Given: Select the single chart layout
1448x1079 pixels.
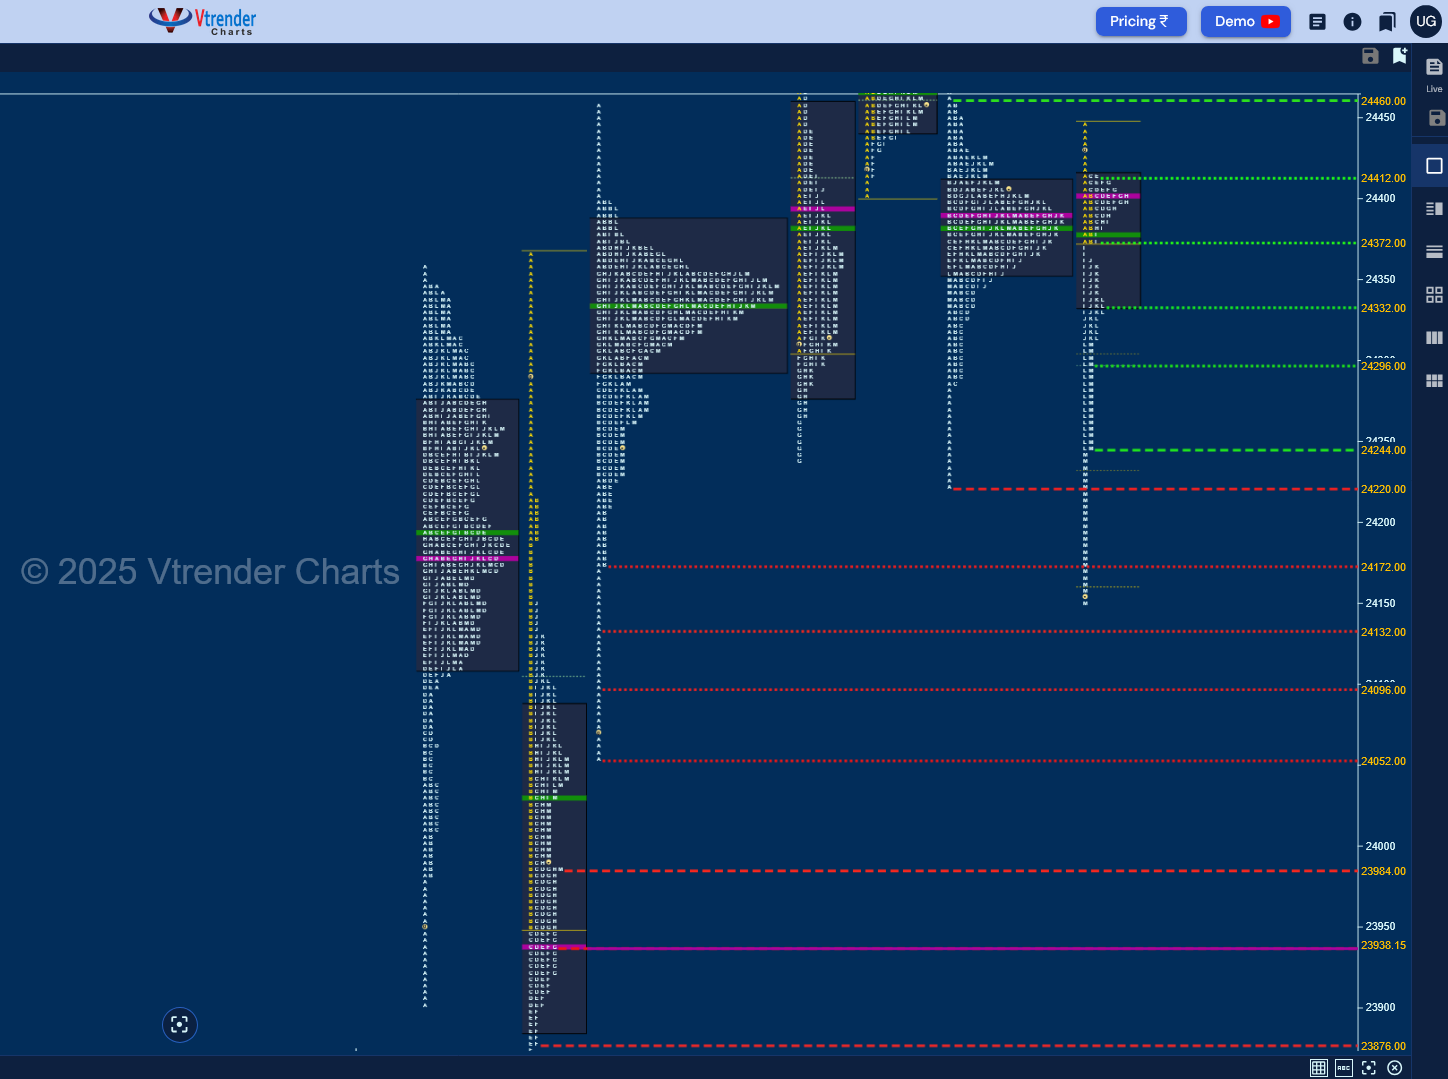Looking at the screenshot, I should tap(1434, 166).
